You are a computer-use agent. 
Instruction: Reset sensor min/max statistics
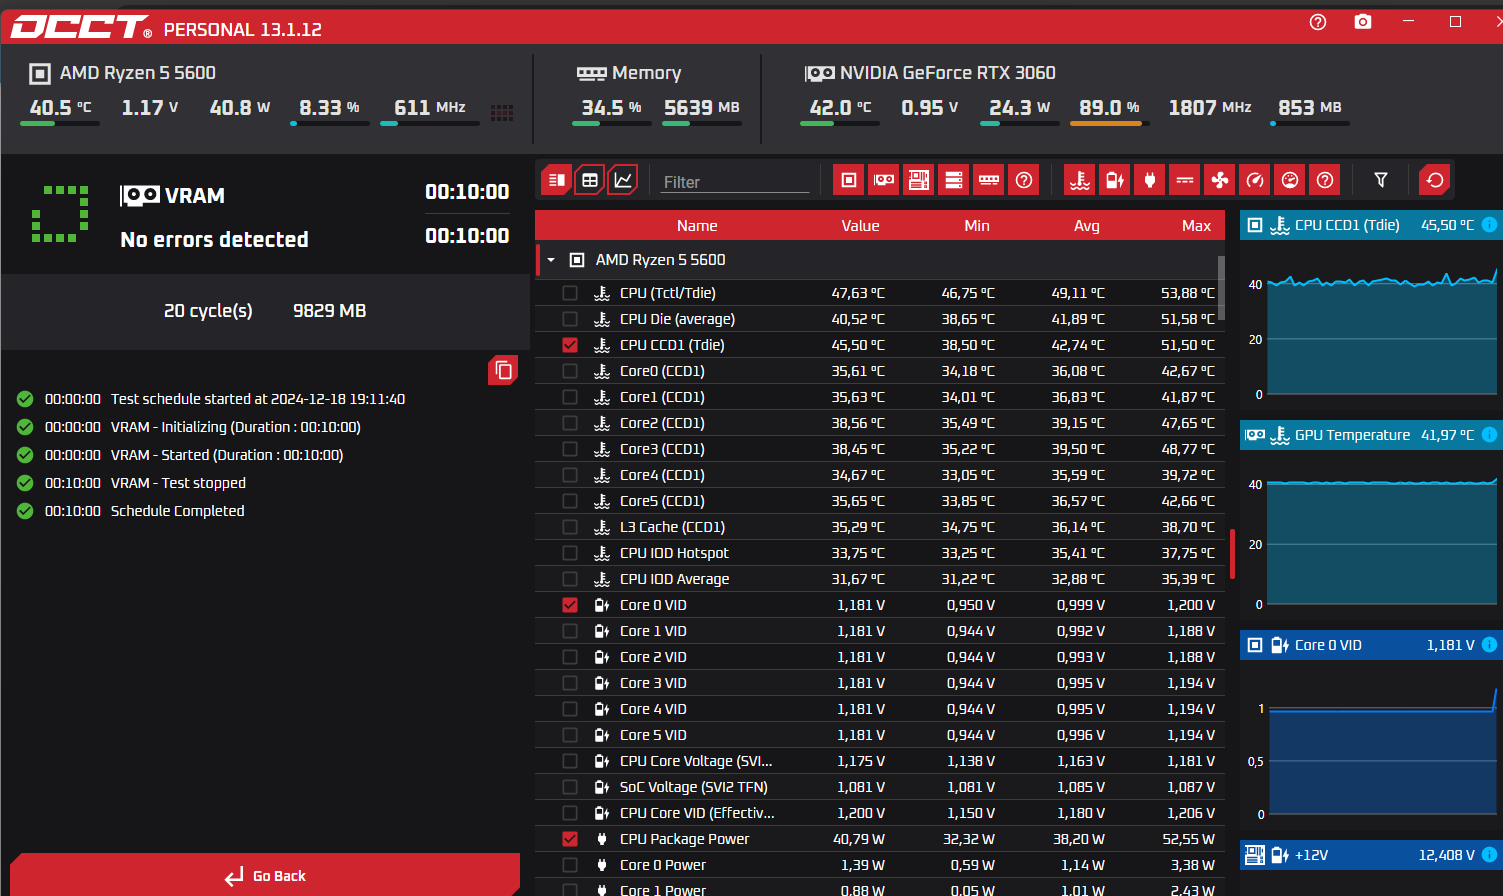pyautogui.click(x=1435, y=180)
